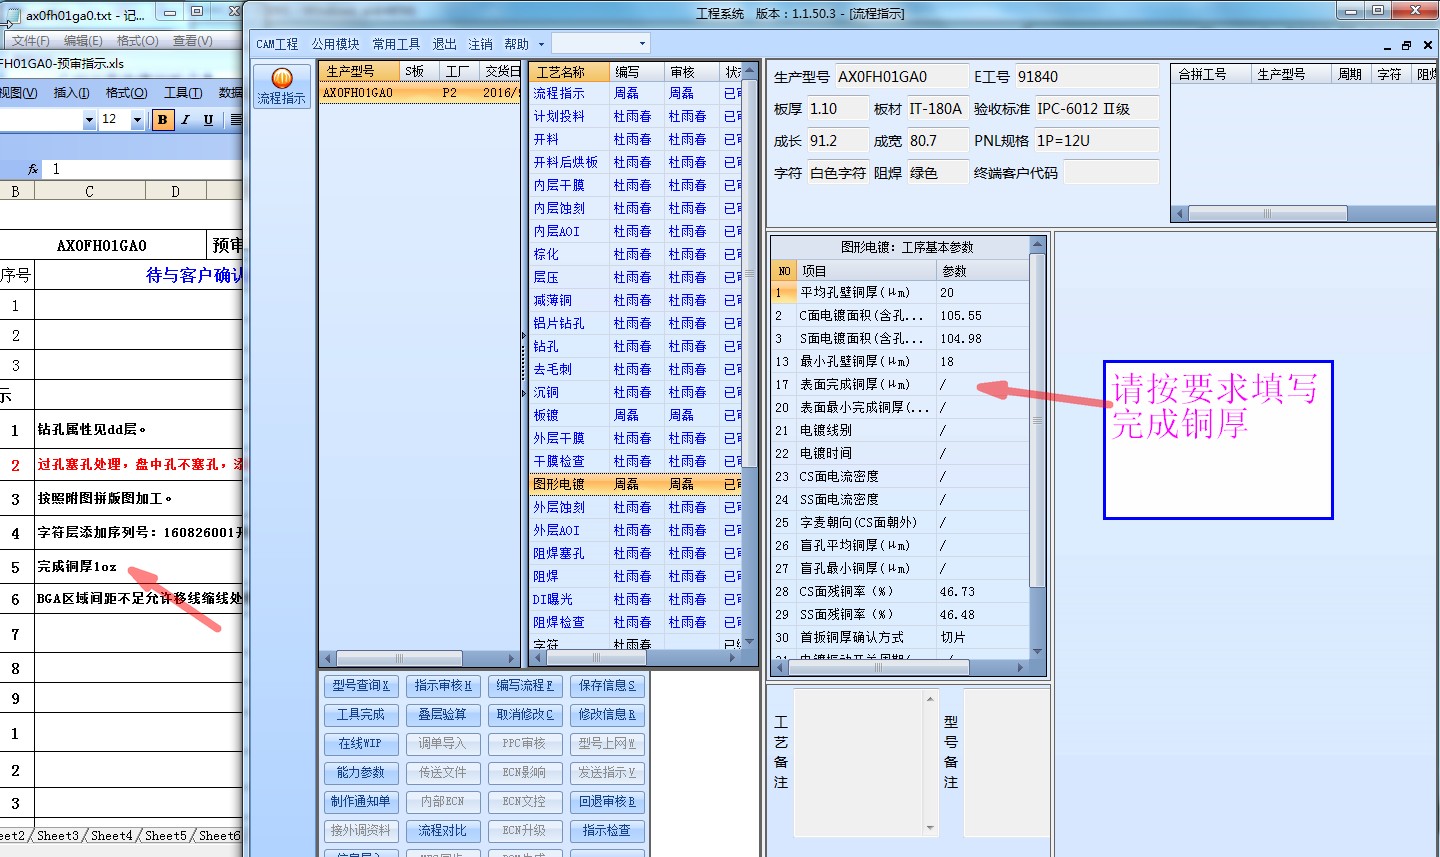1440x857 pixels.
Task: Select the AXOFH01GA0 row in model list
Action: point(420,93)
